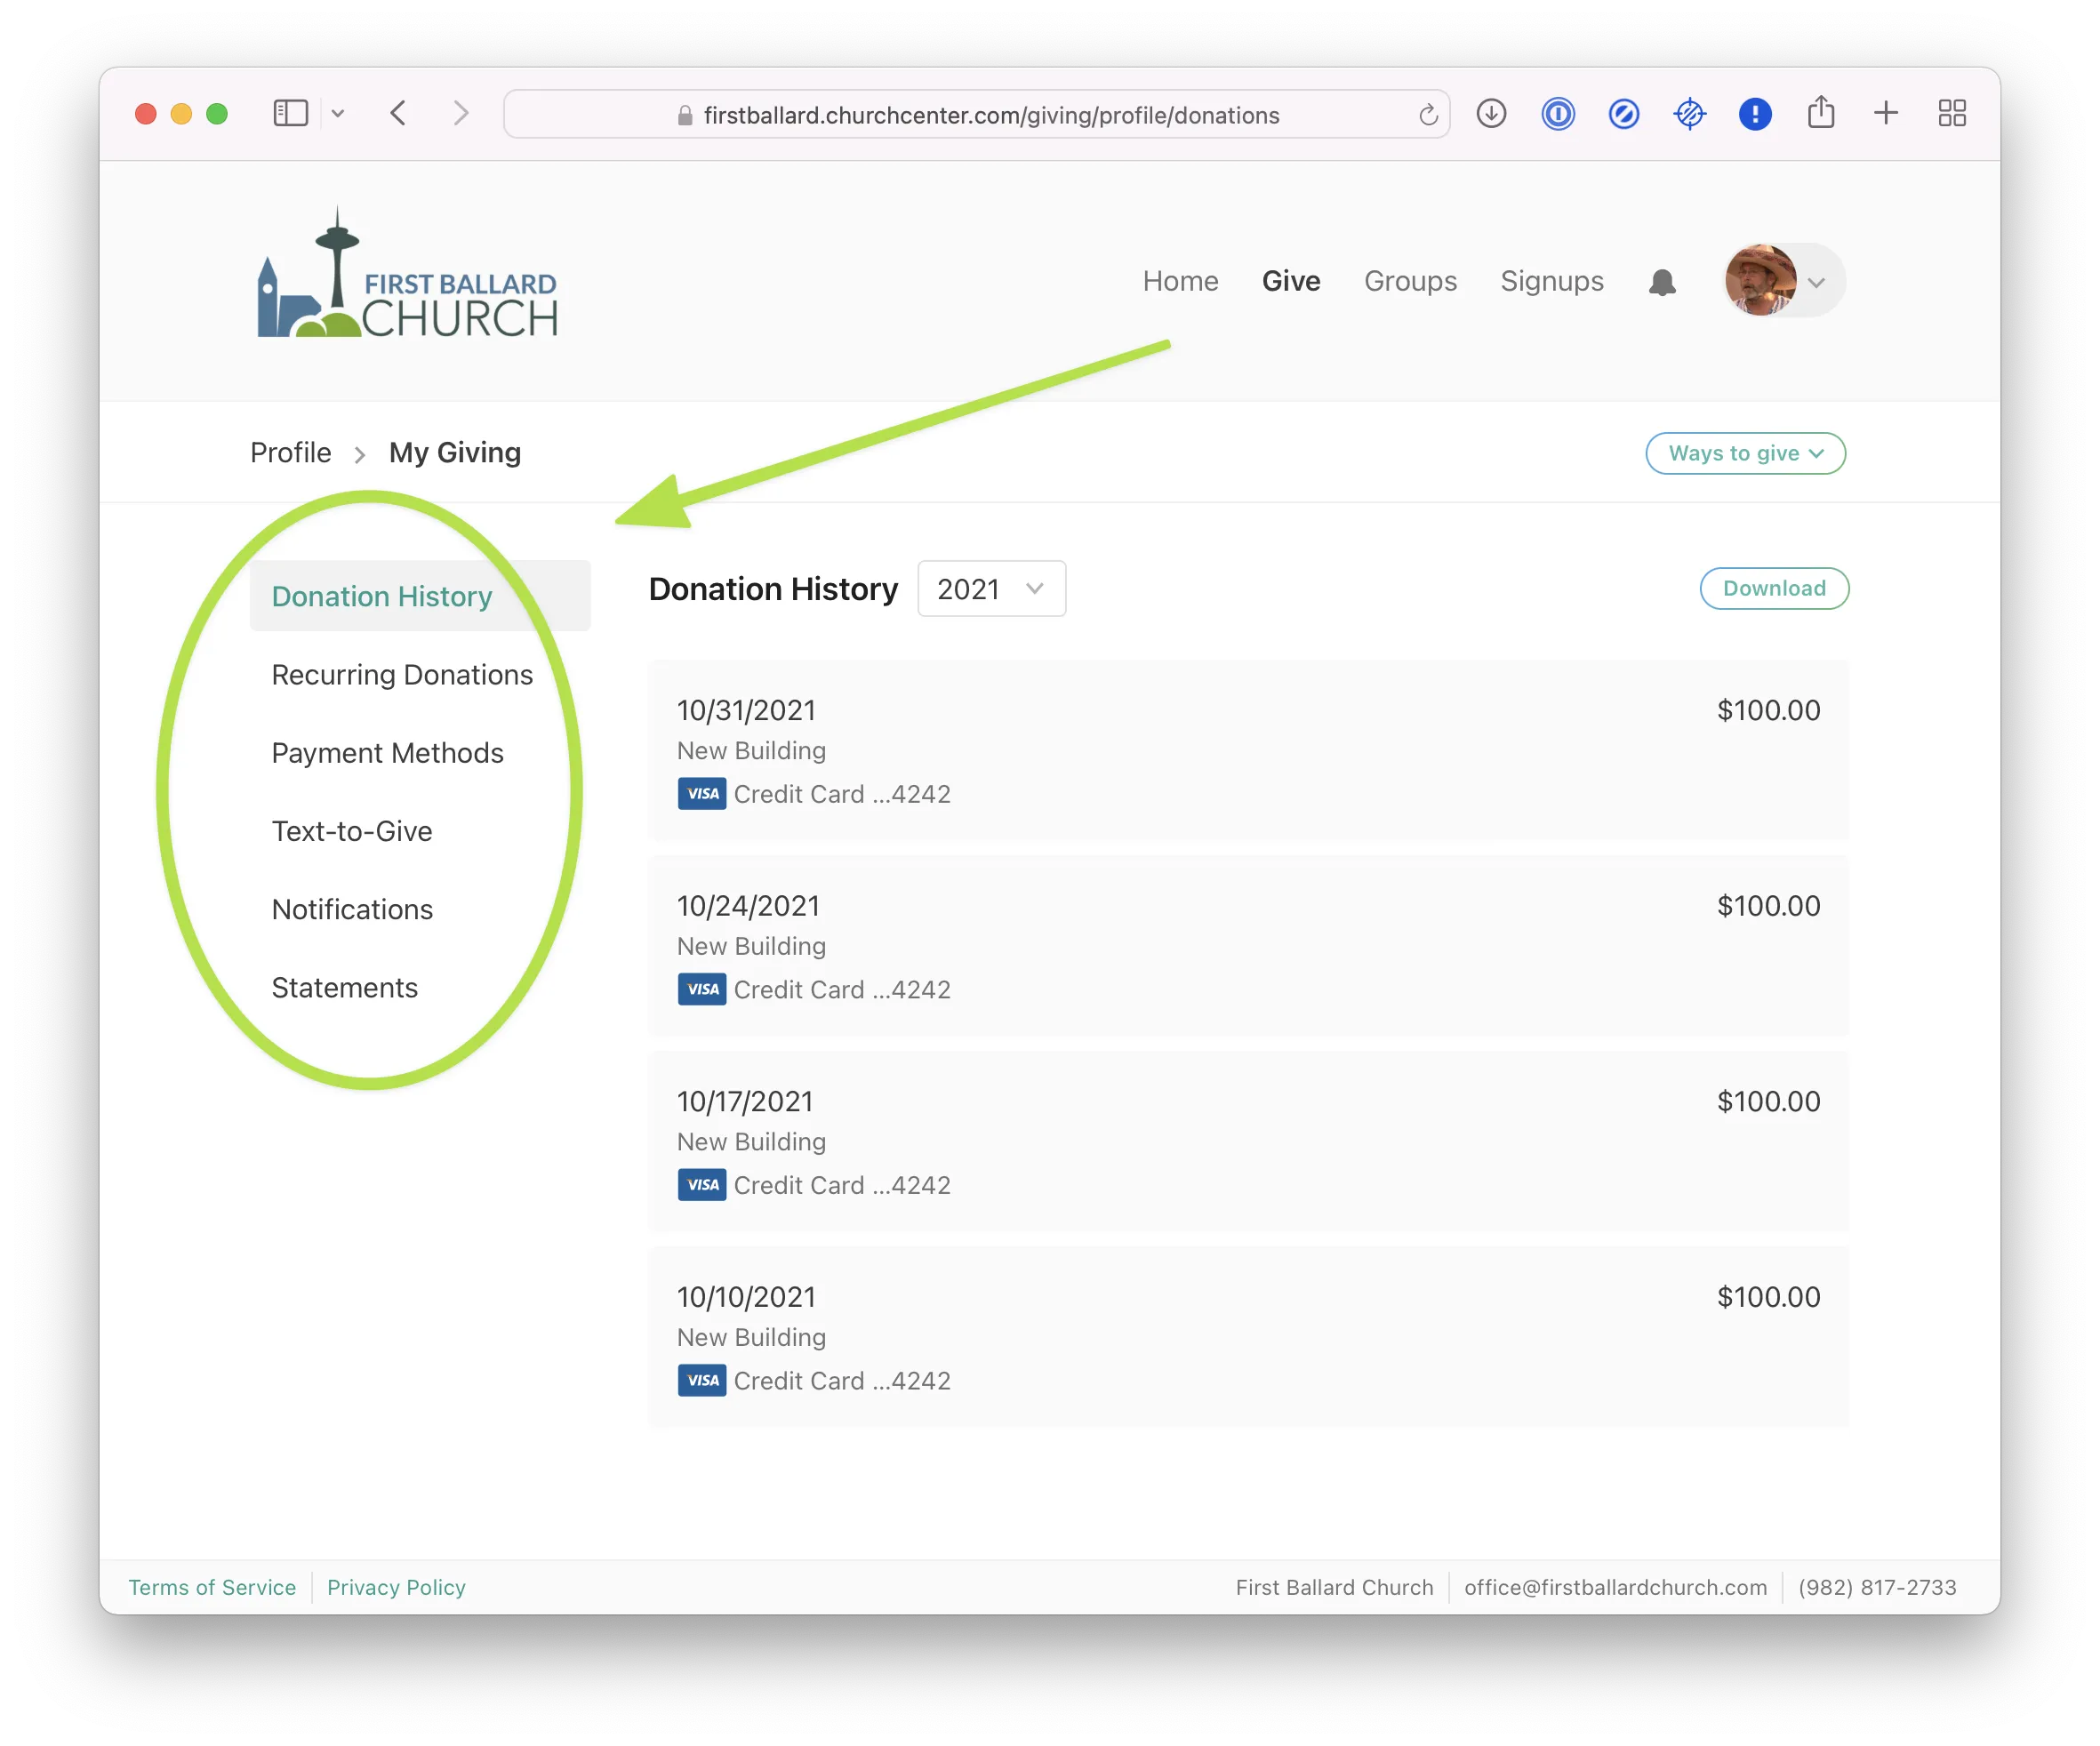Click the 1Password extension icon
This screenshot has height=1746, width=2100.
tap(1557, 114)
